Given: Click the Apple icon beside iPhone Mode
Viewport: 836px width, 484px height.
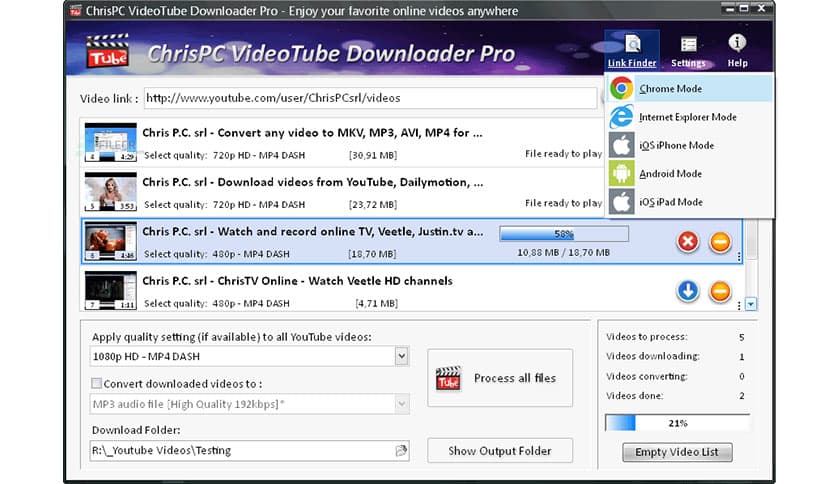Looking at the screenshot, I should tap(622, 145).
